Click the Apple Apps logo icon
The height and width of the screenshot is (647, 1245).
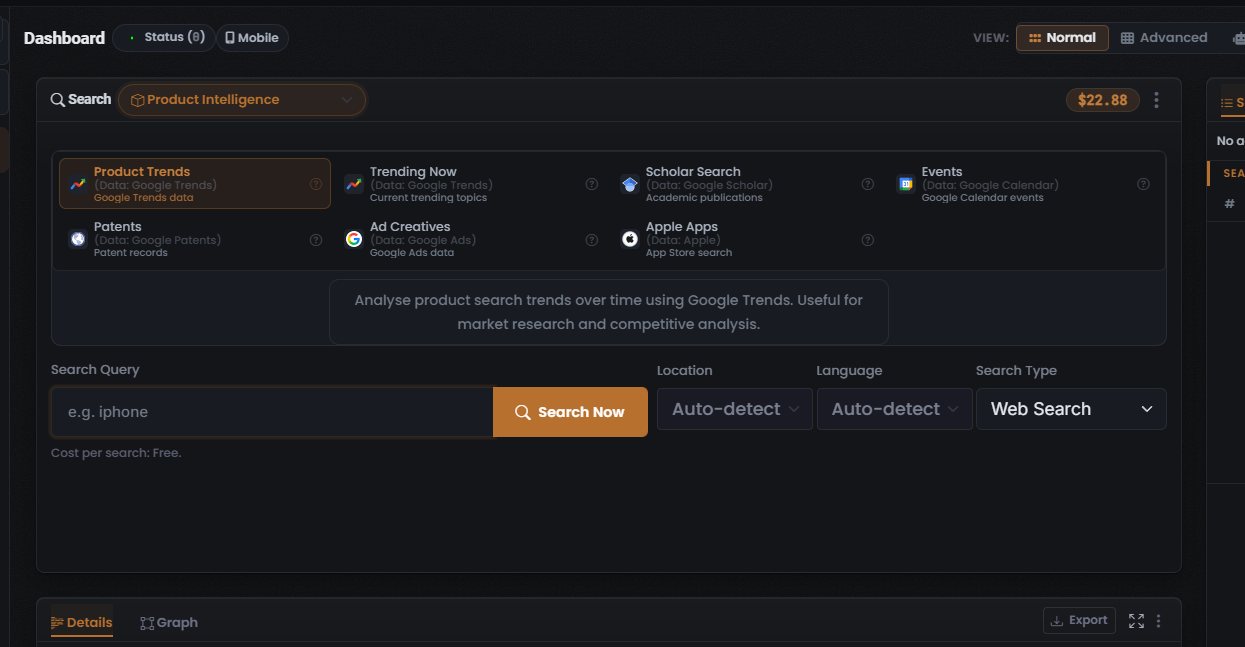coord(629,239)
